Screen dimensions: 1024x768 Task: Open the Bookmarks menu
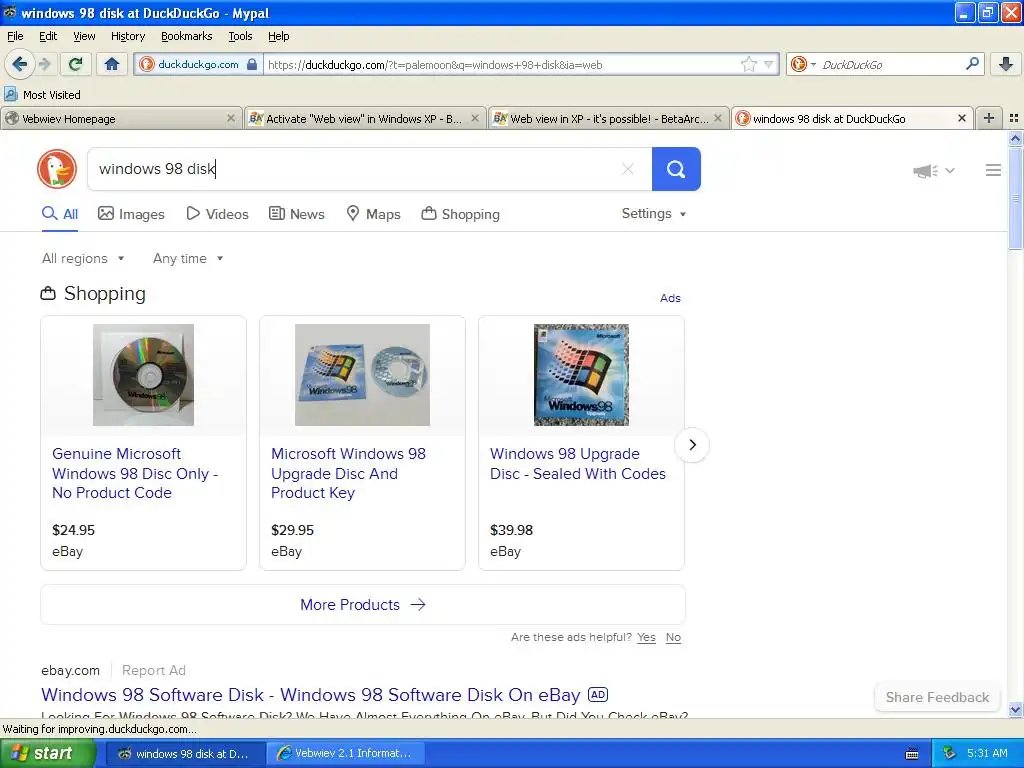(x=186, y=36)
